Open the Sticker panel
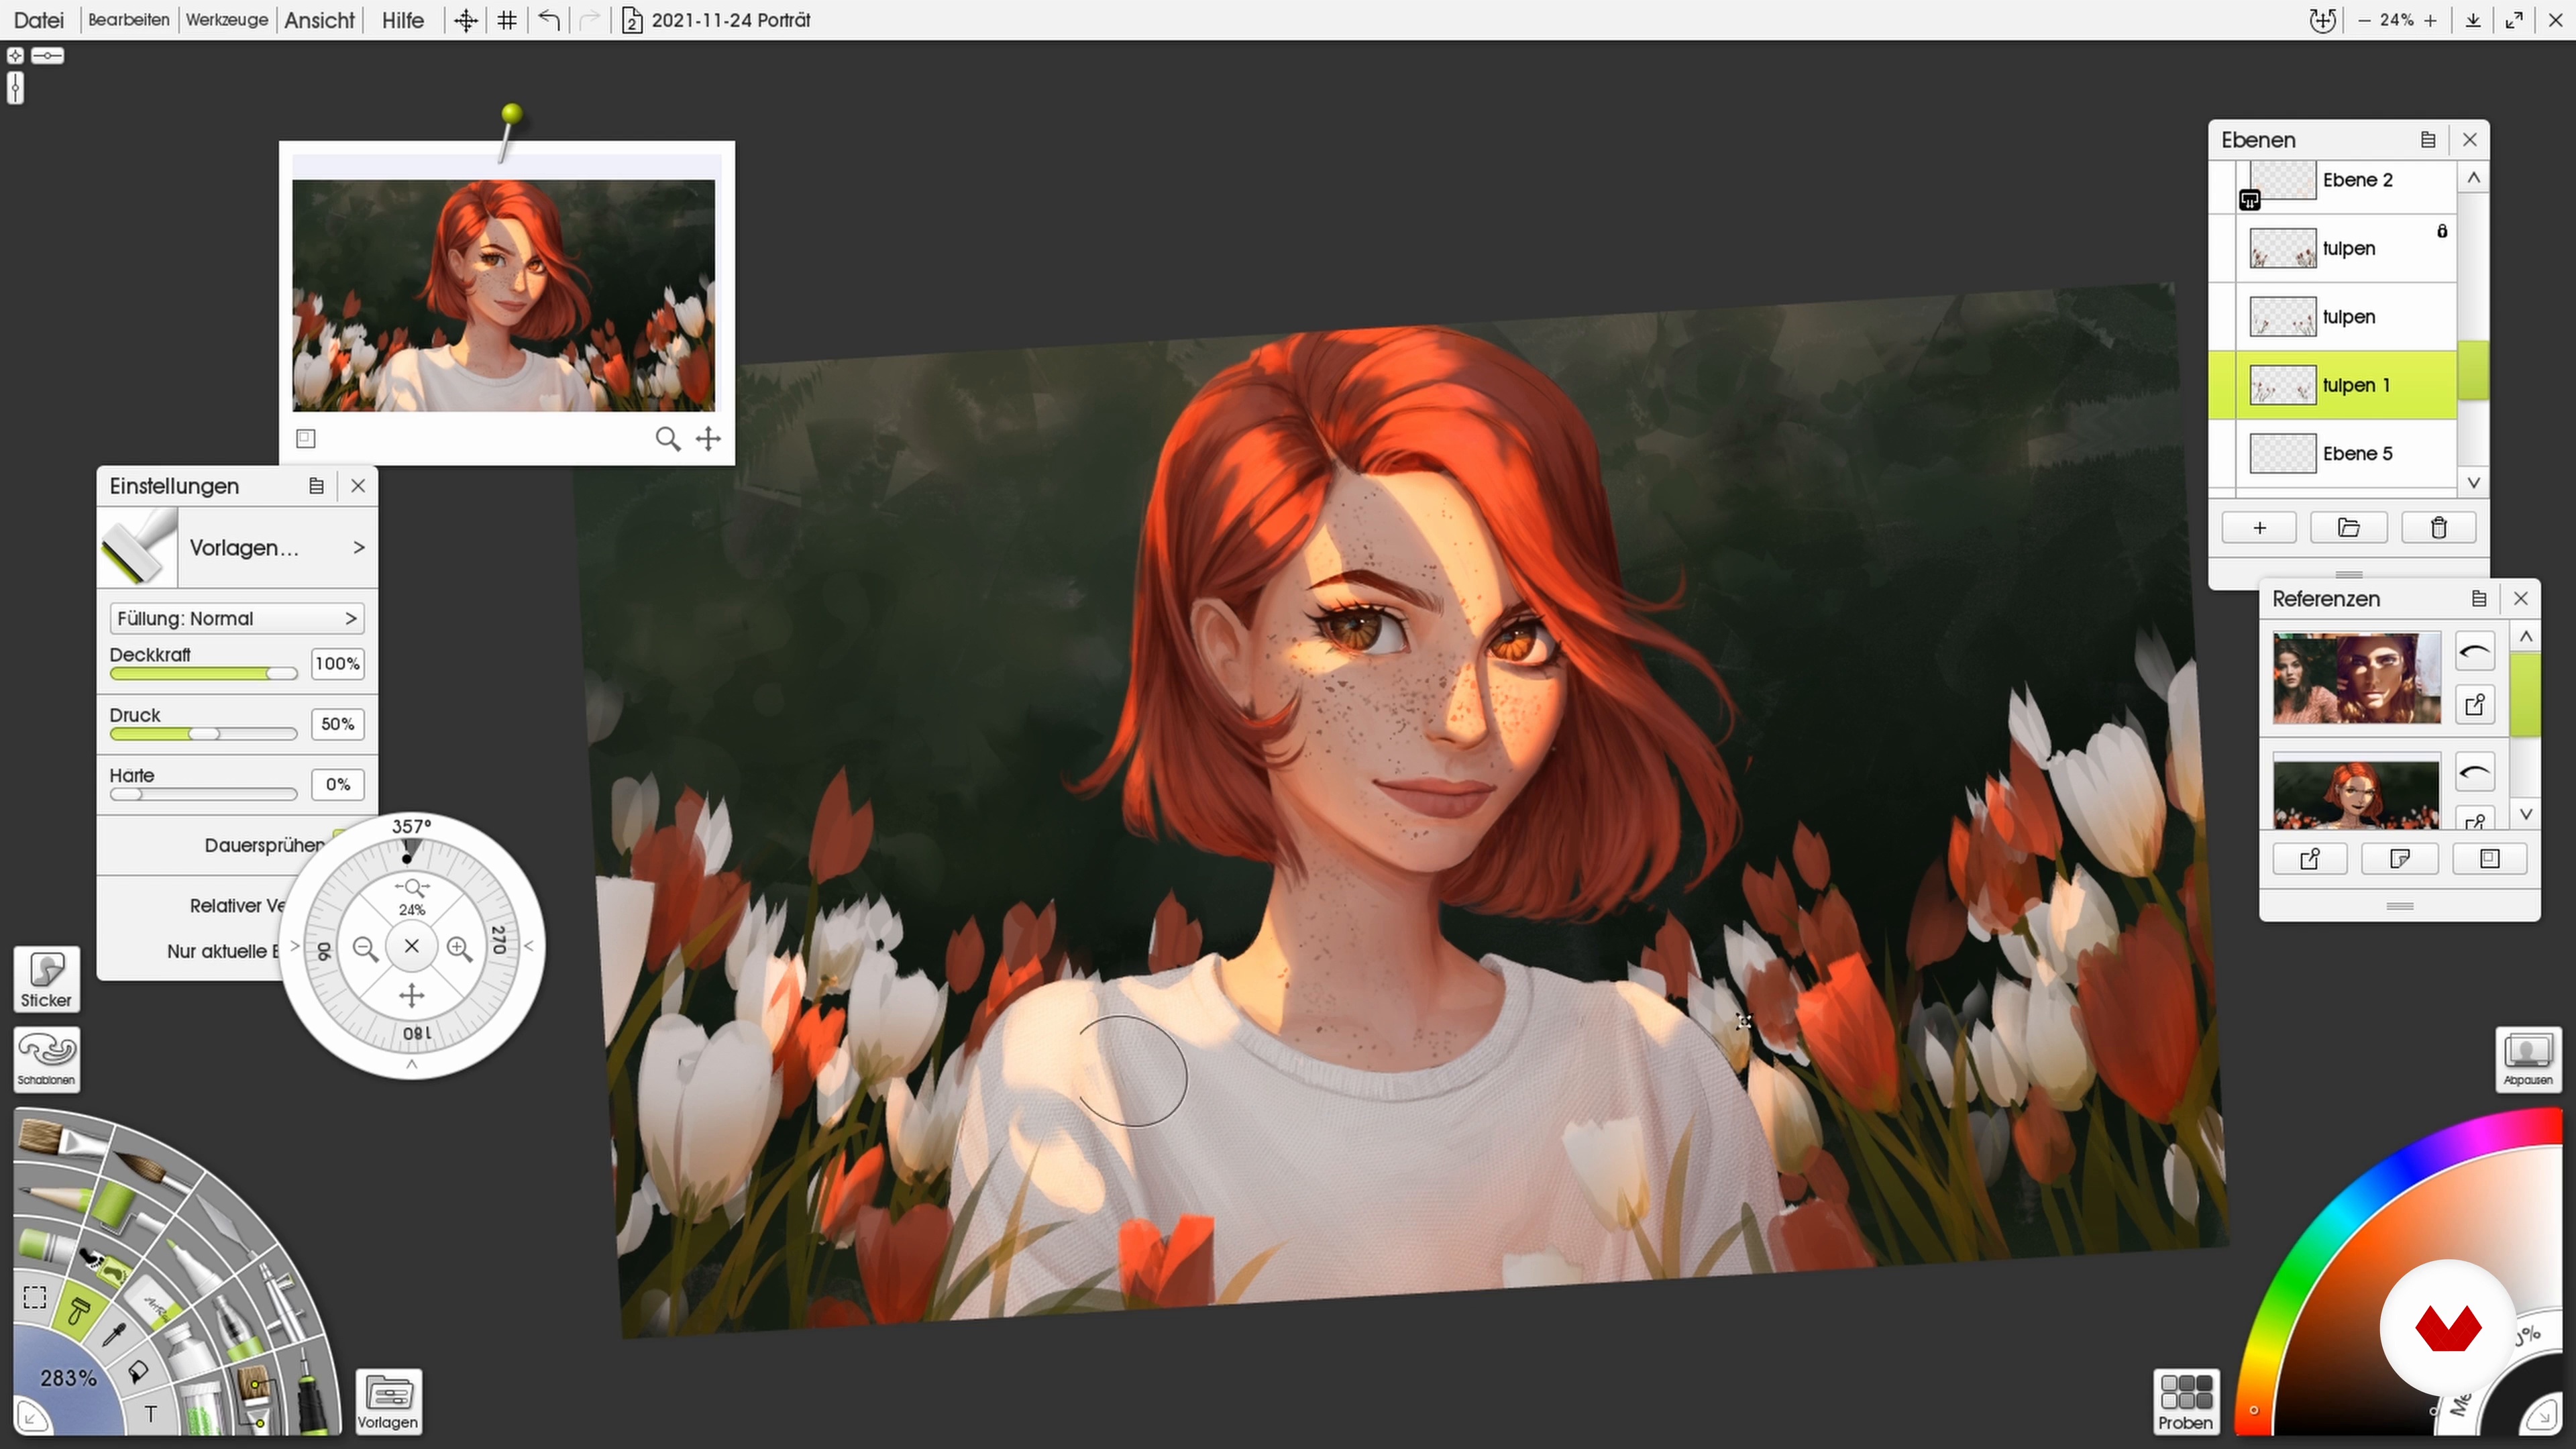 pyautogui.click(x=47, y=979)
